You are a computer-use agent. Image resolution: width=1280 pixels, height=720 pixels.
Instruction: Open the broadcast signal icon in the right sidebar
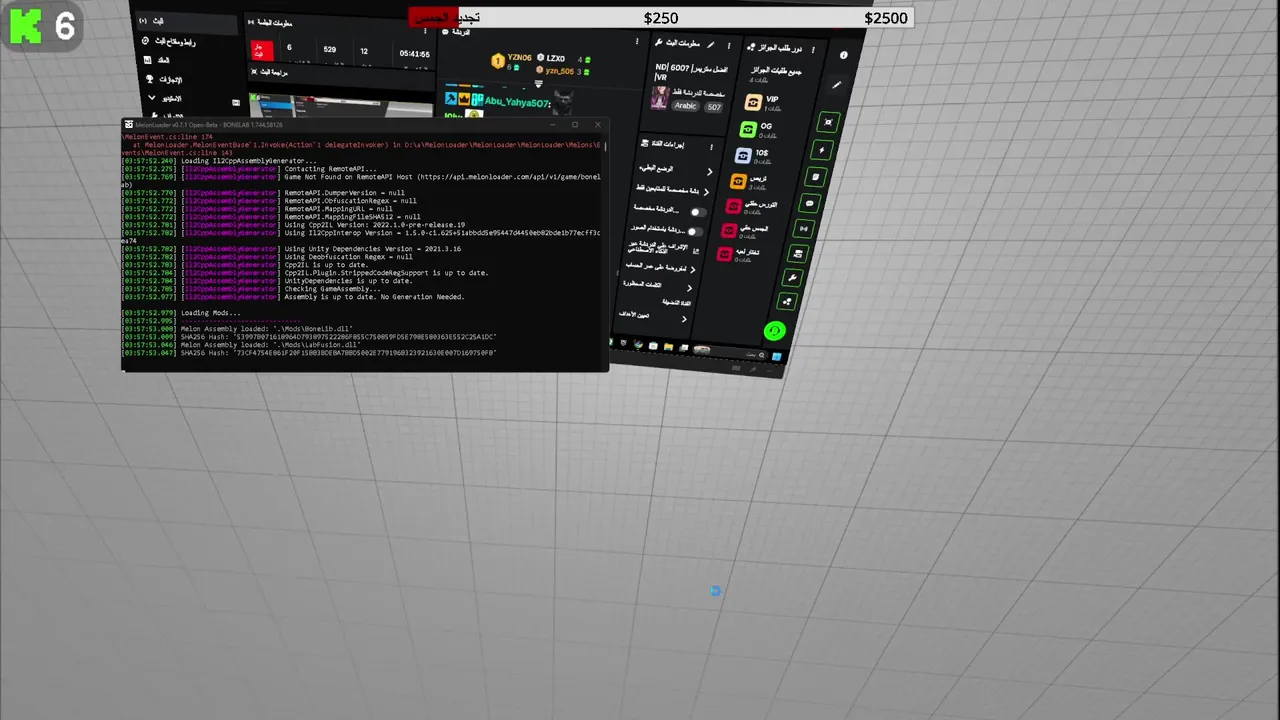[x=803, y=229]
